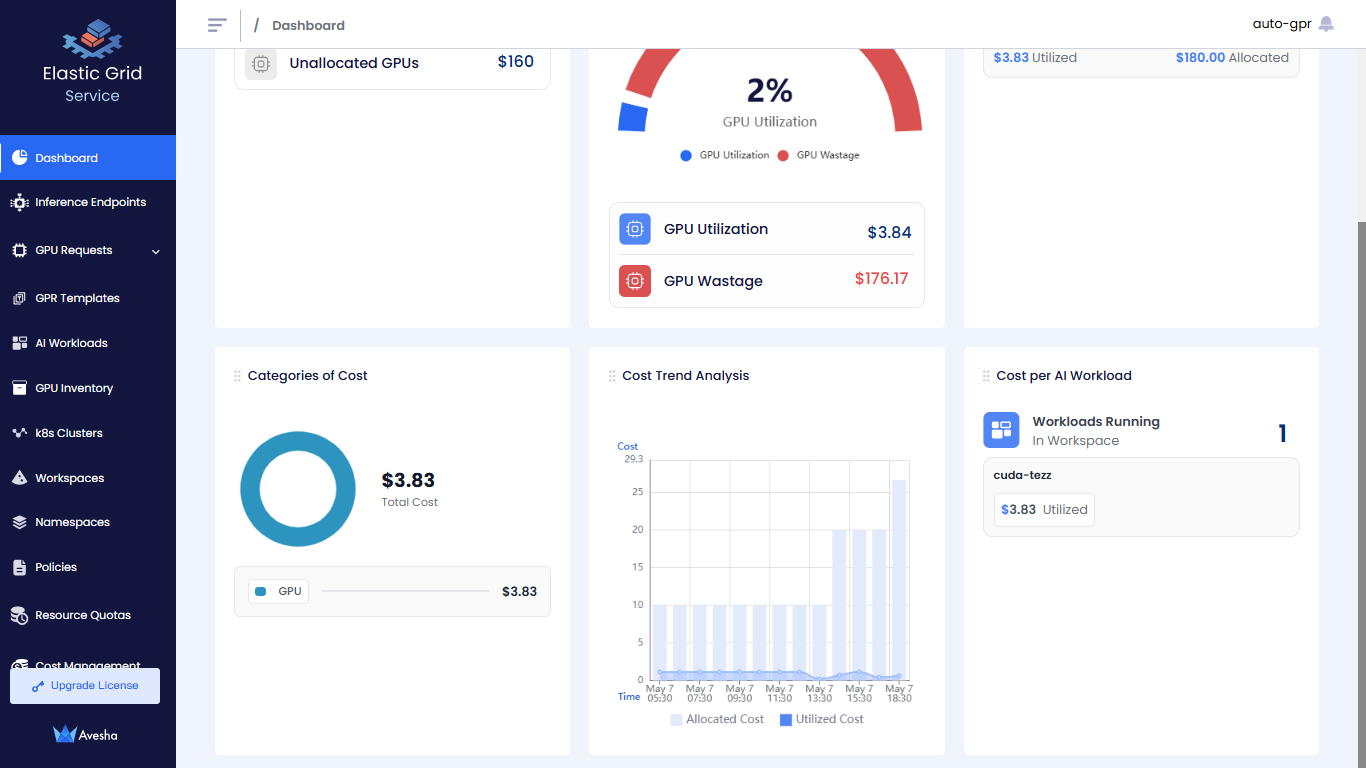Click the Avesha logo at sidebar bottom
Image resolution: width=1366 pixels, height=768 pixels.
pos(84,734)
